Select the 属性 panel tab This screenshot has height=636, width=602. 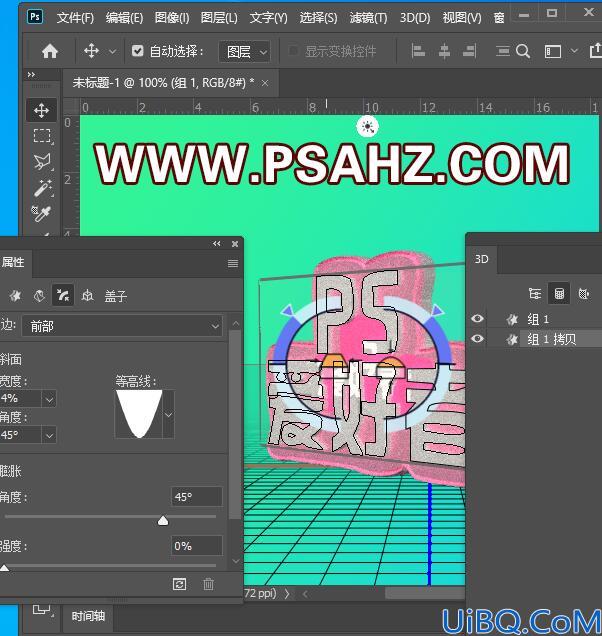13,262
